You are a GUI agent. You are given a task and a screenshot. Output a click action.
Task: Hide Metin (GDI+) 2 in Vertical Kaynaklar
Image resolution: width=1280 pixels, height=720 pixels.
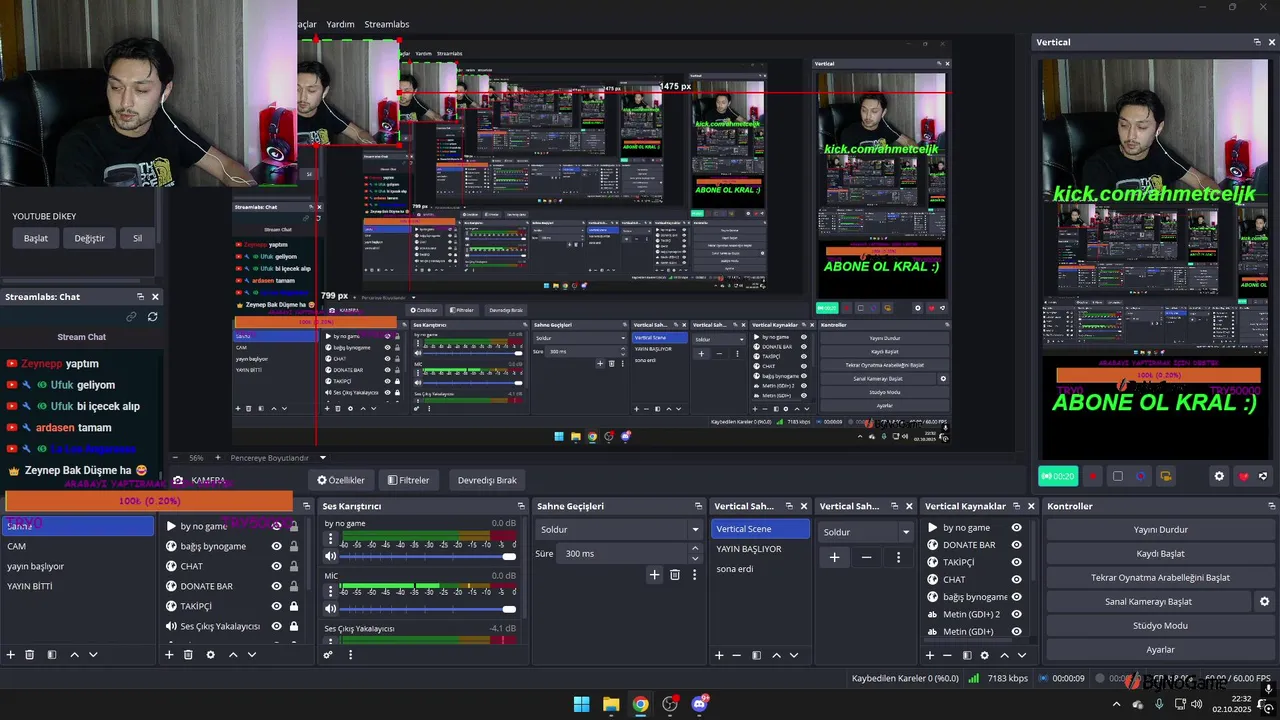(x=1016, y=614)
